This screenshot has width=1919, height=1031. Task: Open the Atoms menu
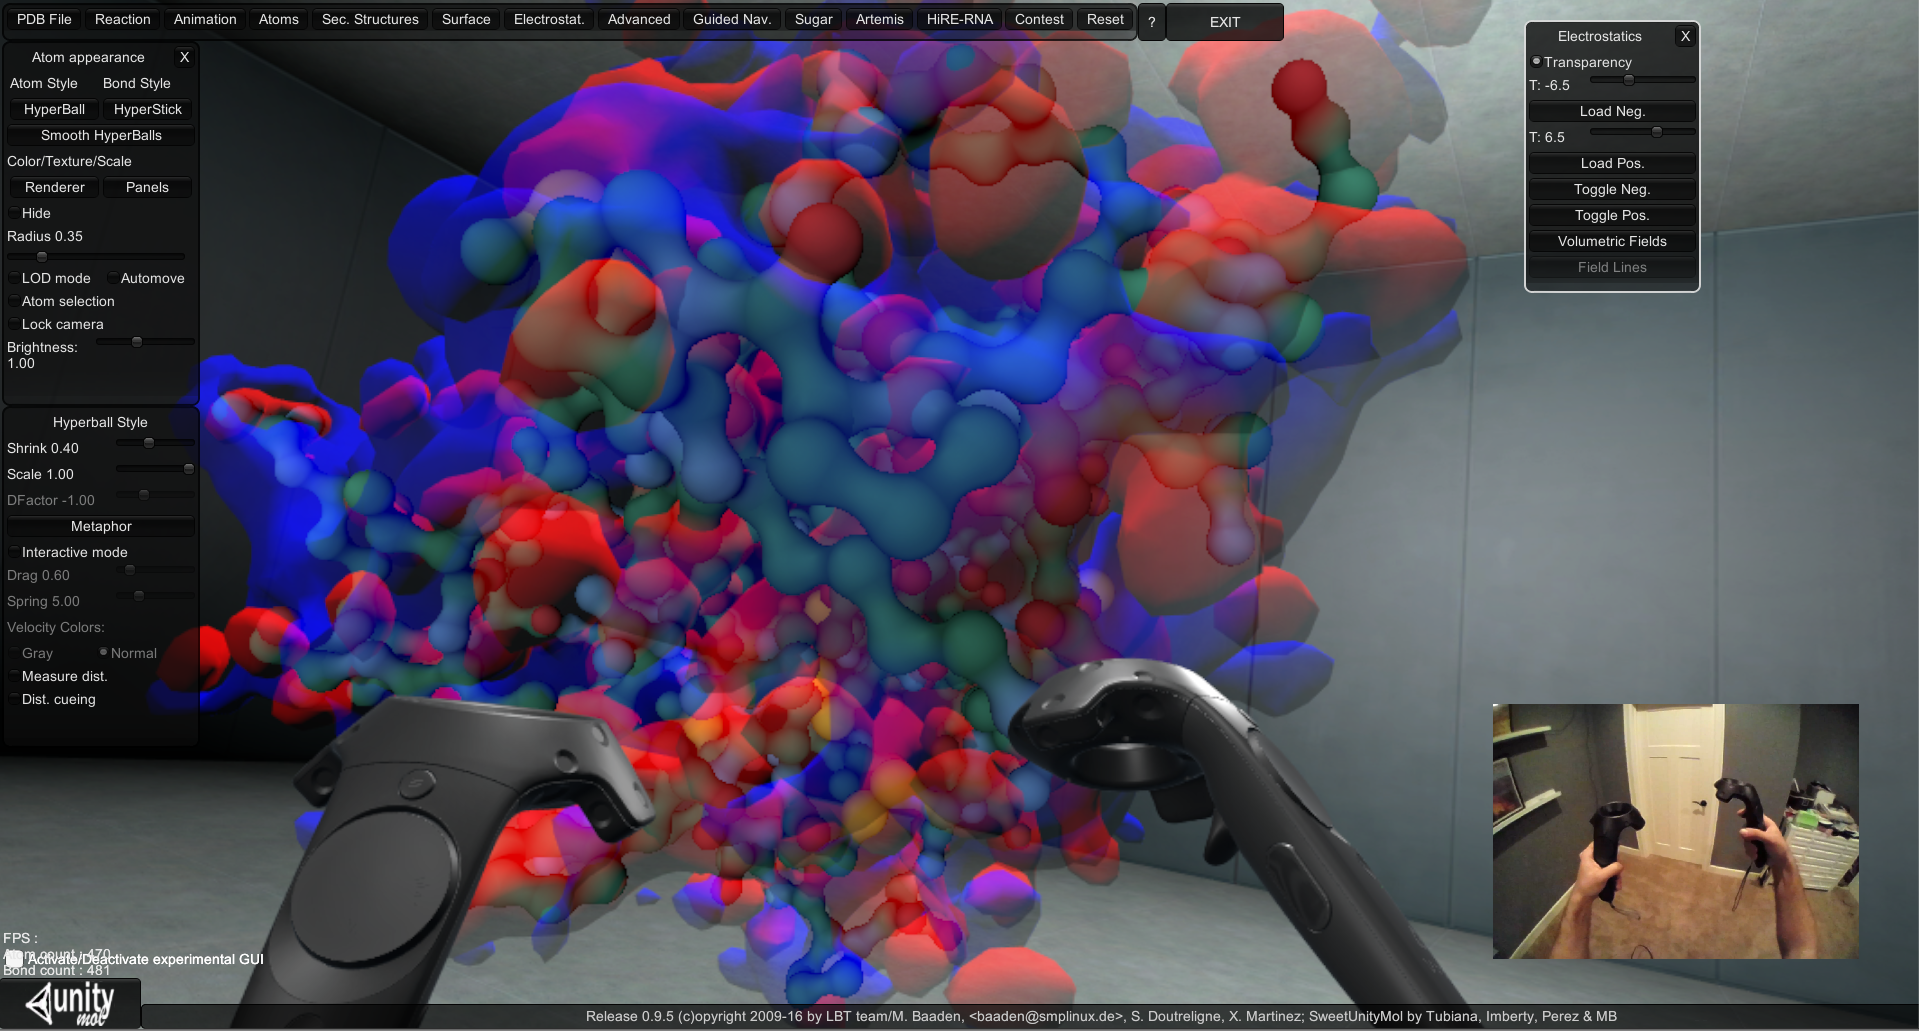point(279,19)
